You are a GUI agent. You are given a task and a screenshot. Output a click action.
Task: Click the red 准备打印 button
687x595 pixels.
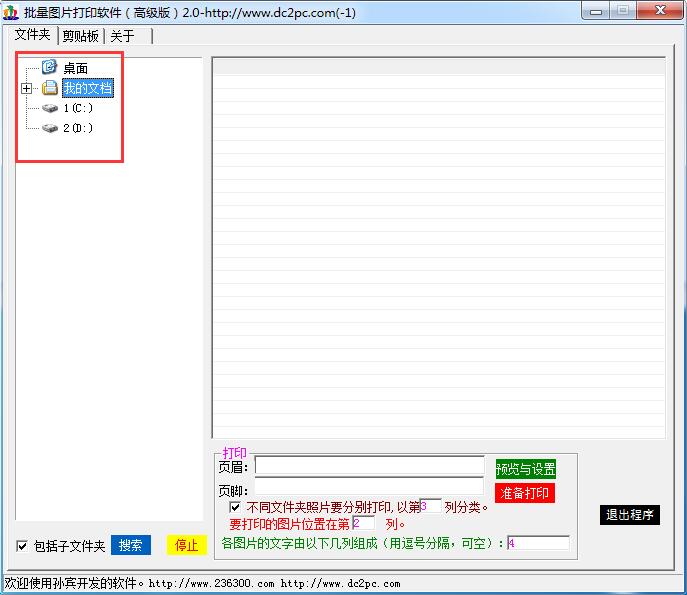pyautogui.click(x=525, y=493)
